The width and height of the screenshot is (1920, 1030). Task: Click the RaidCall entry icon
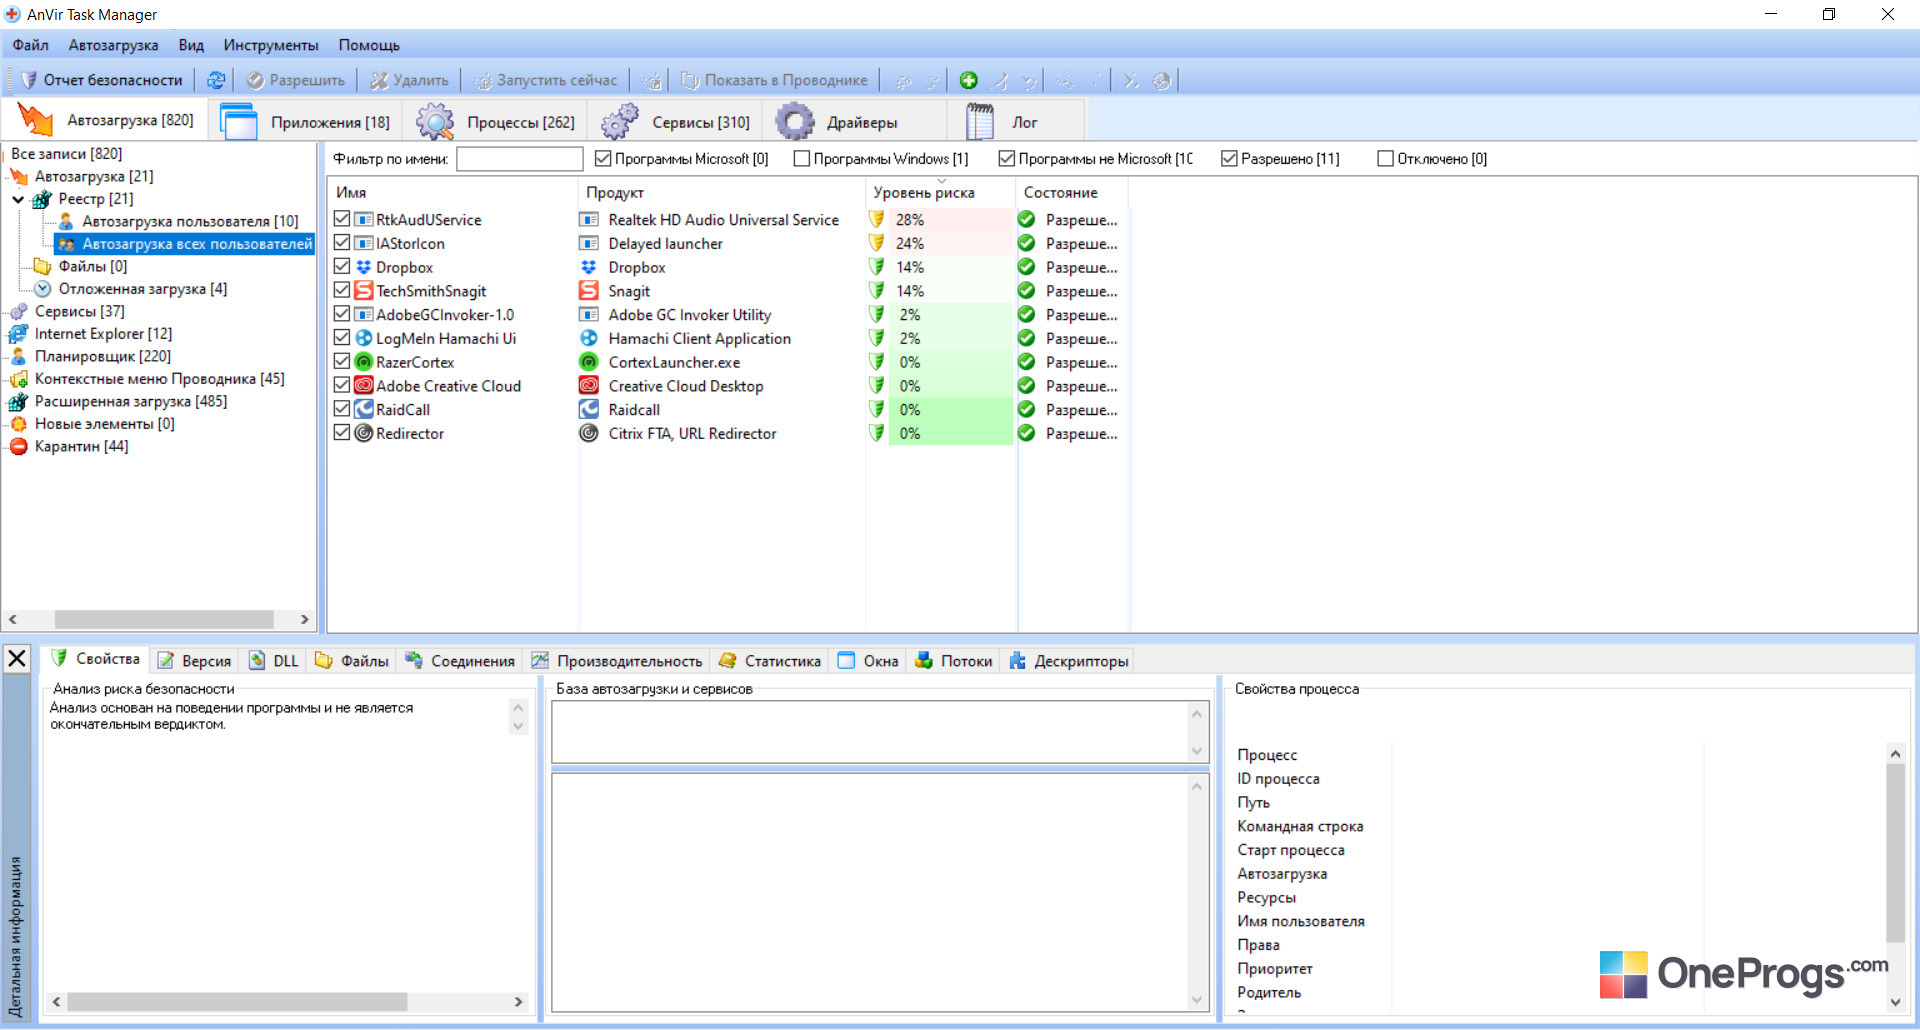(x=364, y=409)
